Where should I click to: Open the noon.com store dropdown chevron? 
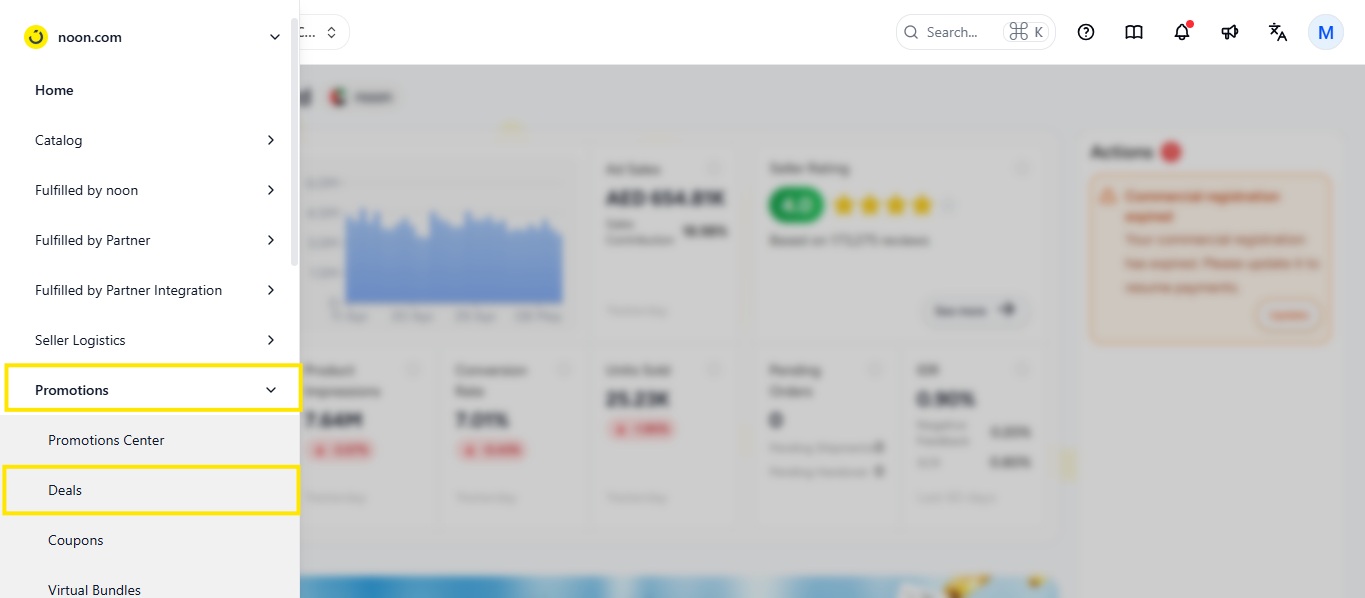[275, 37]
